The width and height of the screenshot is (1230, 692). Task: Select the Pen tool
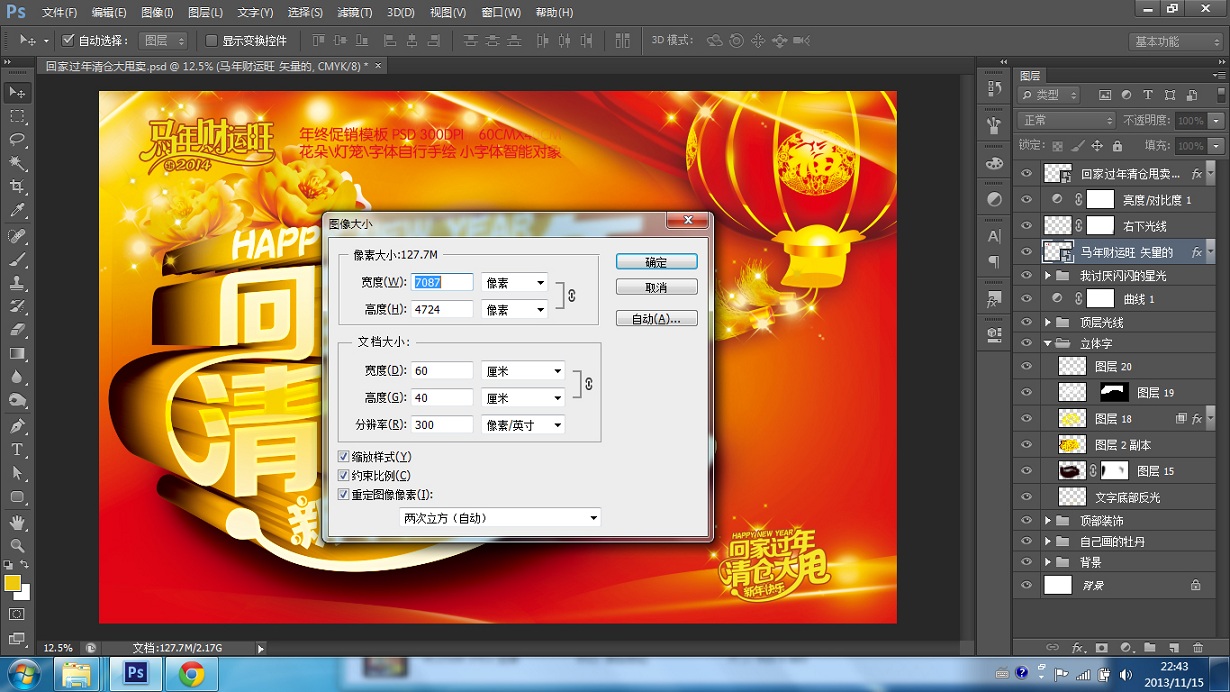tap(17, 427)
